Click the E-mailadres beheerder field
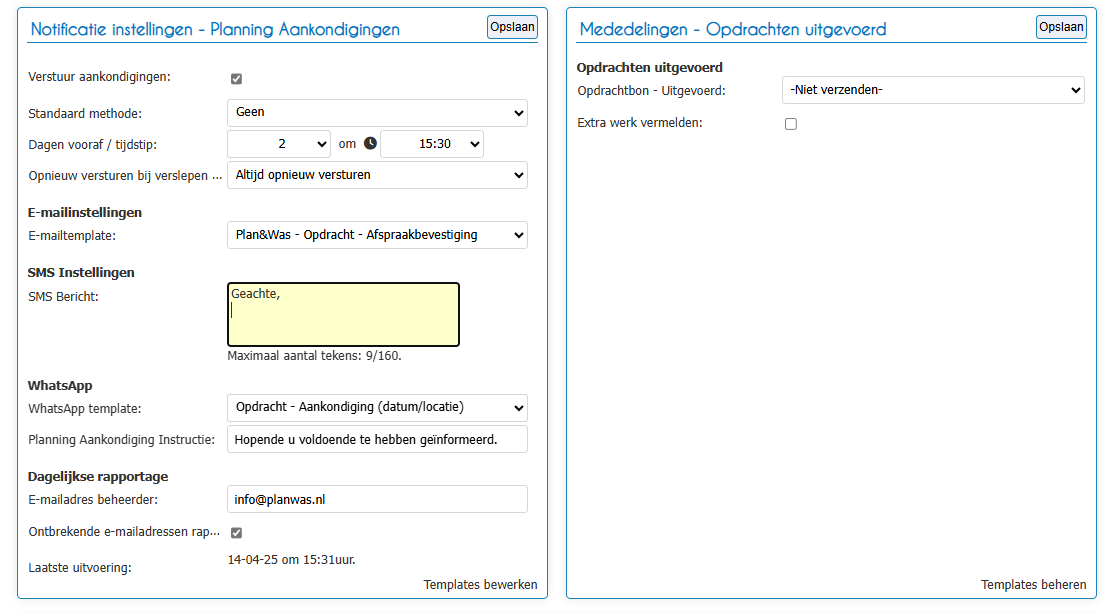The image size is (1120, 613). click(377, 499)
